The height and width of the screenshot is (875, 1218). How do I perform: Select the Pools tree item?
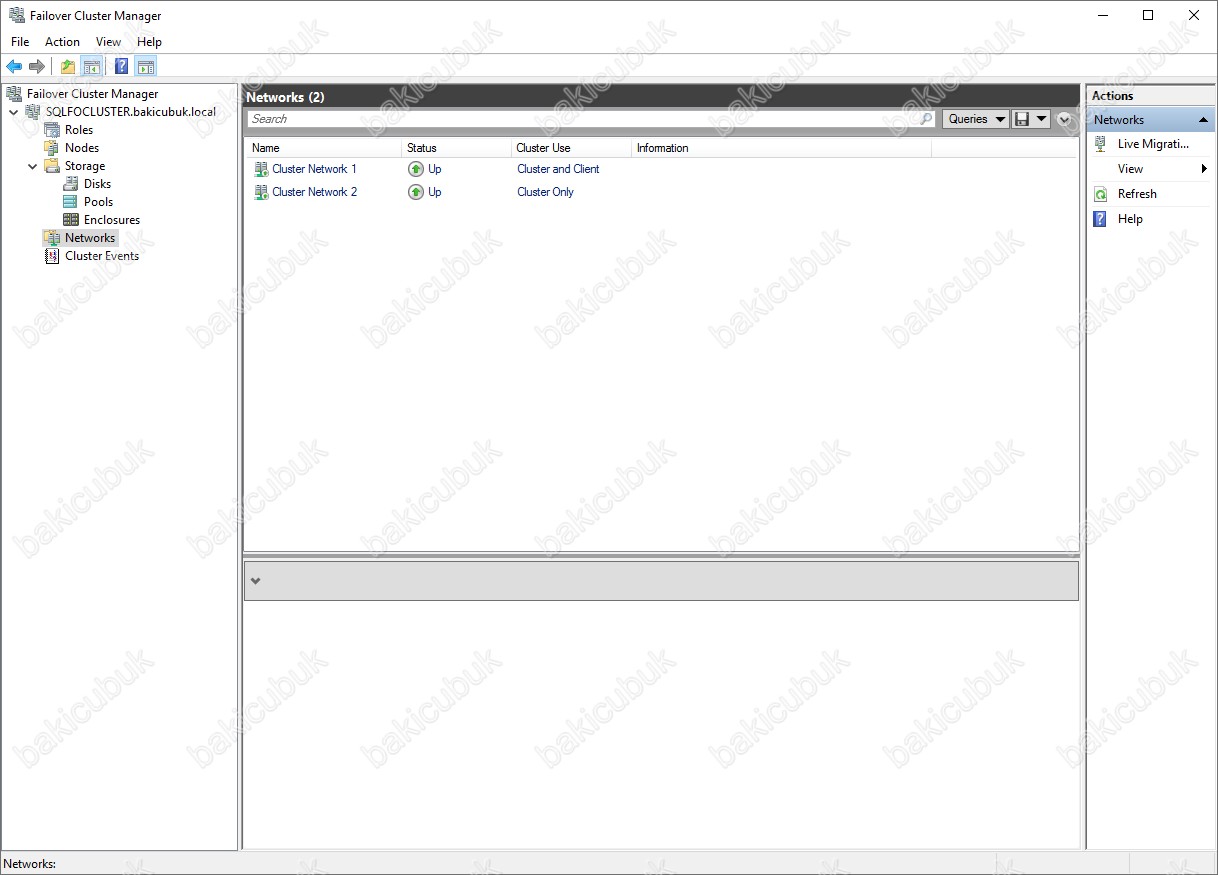point(98,202)
